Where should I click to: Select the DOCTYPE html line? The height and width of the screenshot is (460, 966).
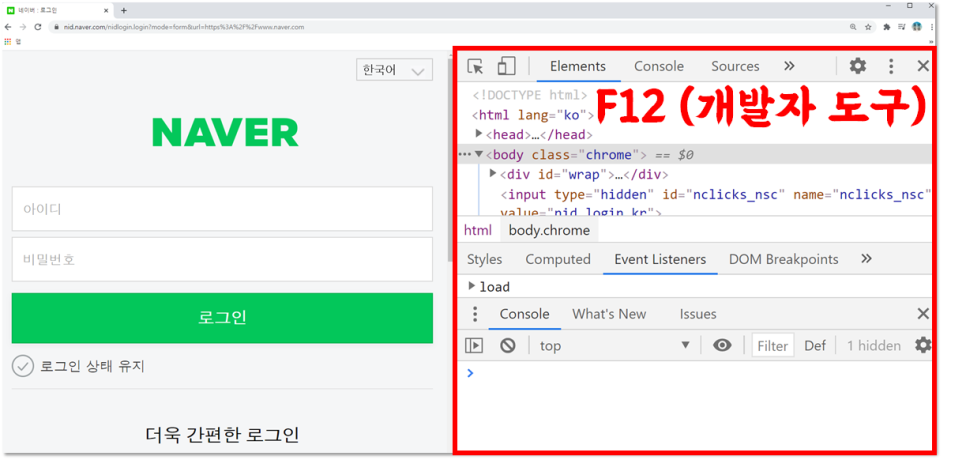tap(530, 95)
